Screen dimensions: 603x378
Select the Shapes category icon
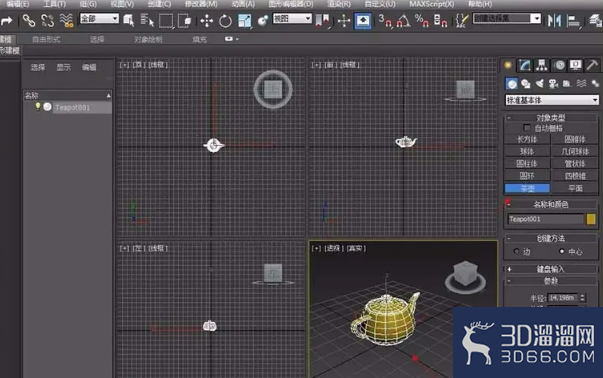click(x=526, y=83)
